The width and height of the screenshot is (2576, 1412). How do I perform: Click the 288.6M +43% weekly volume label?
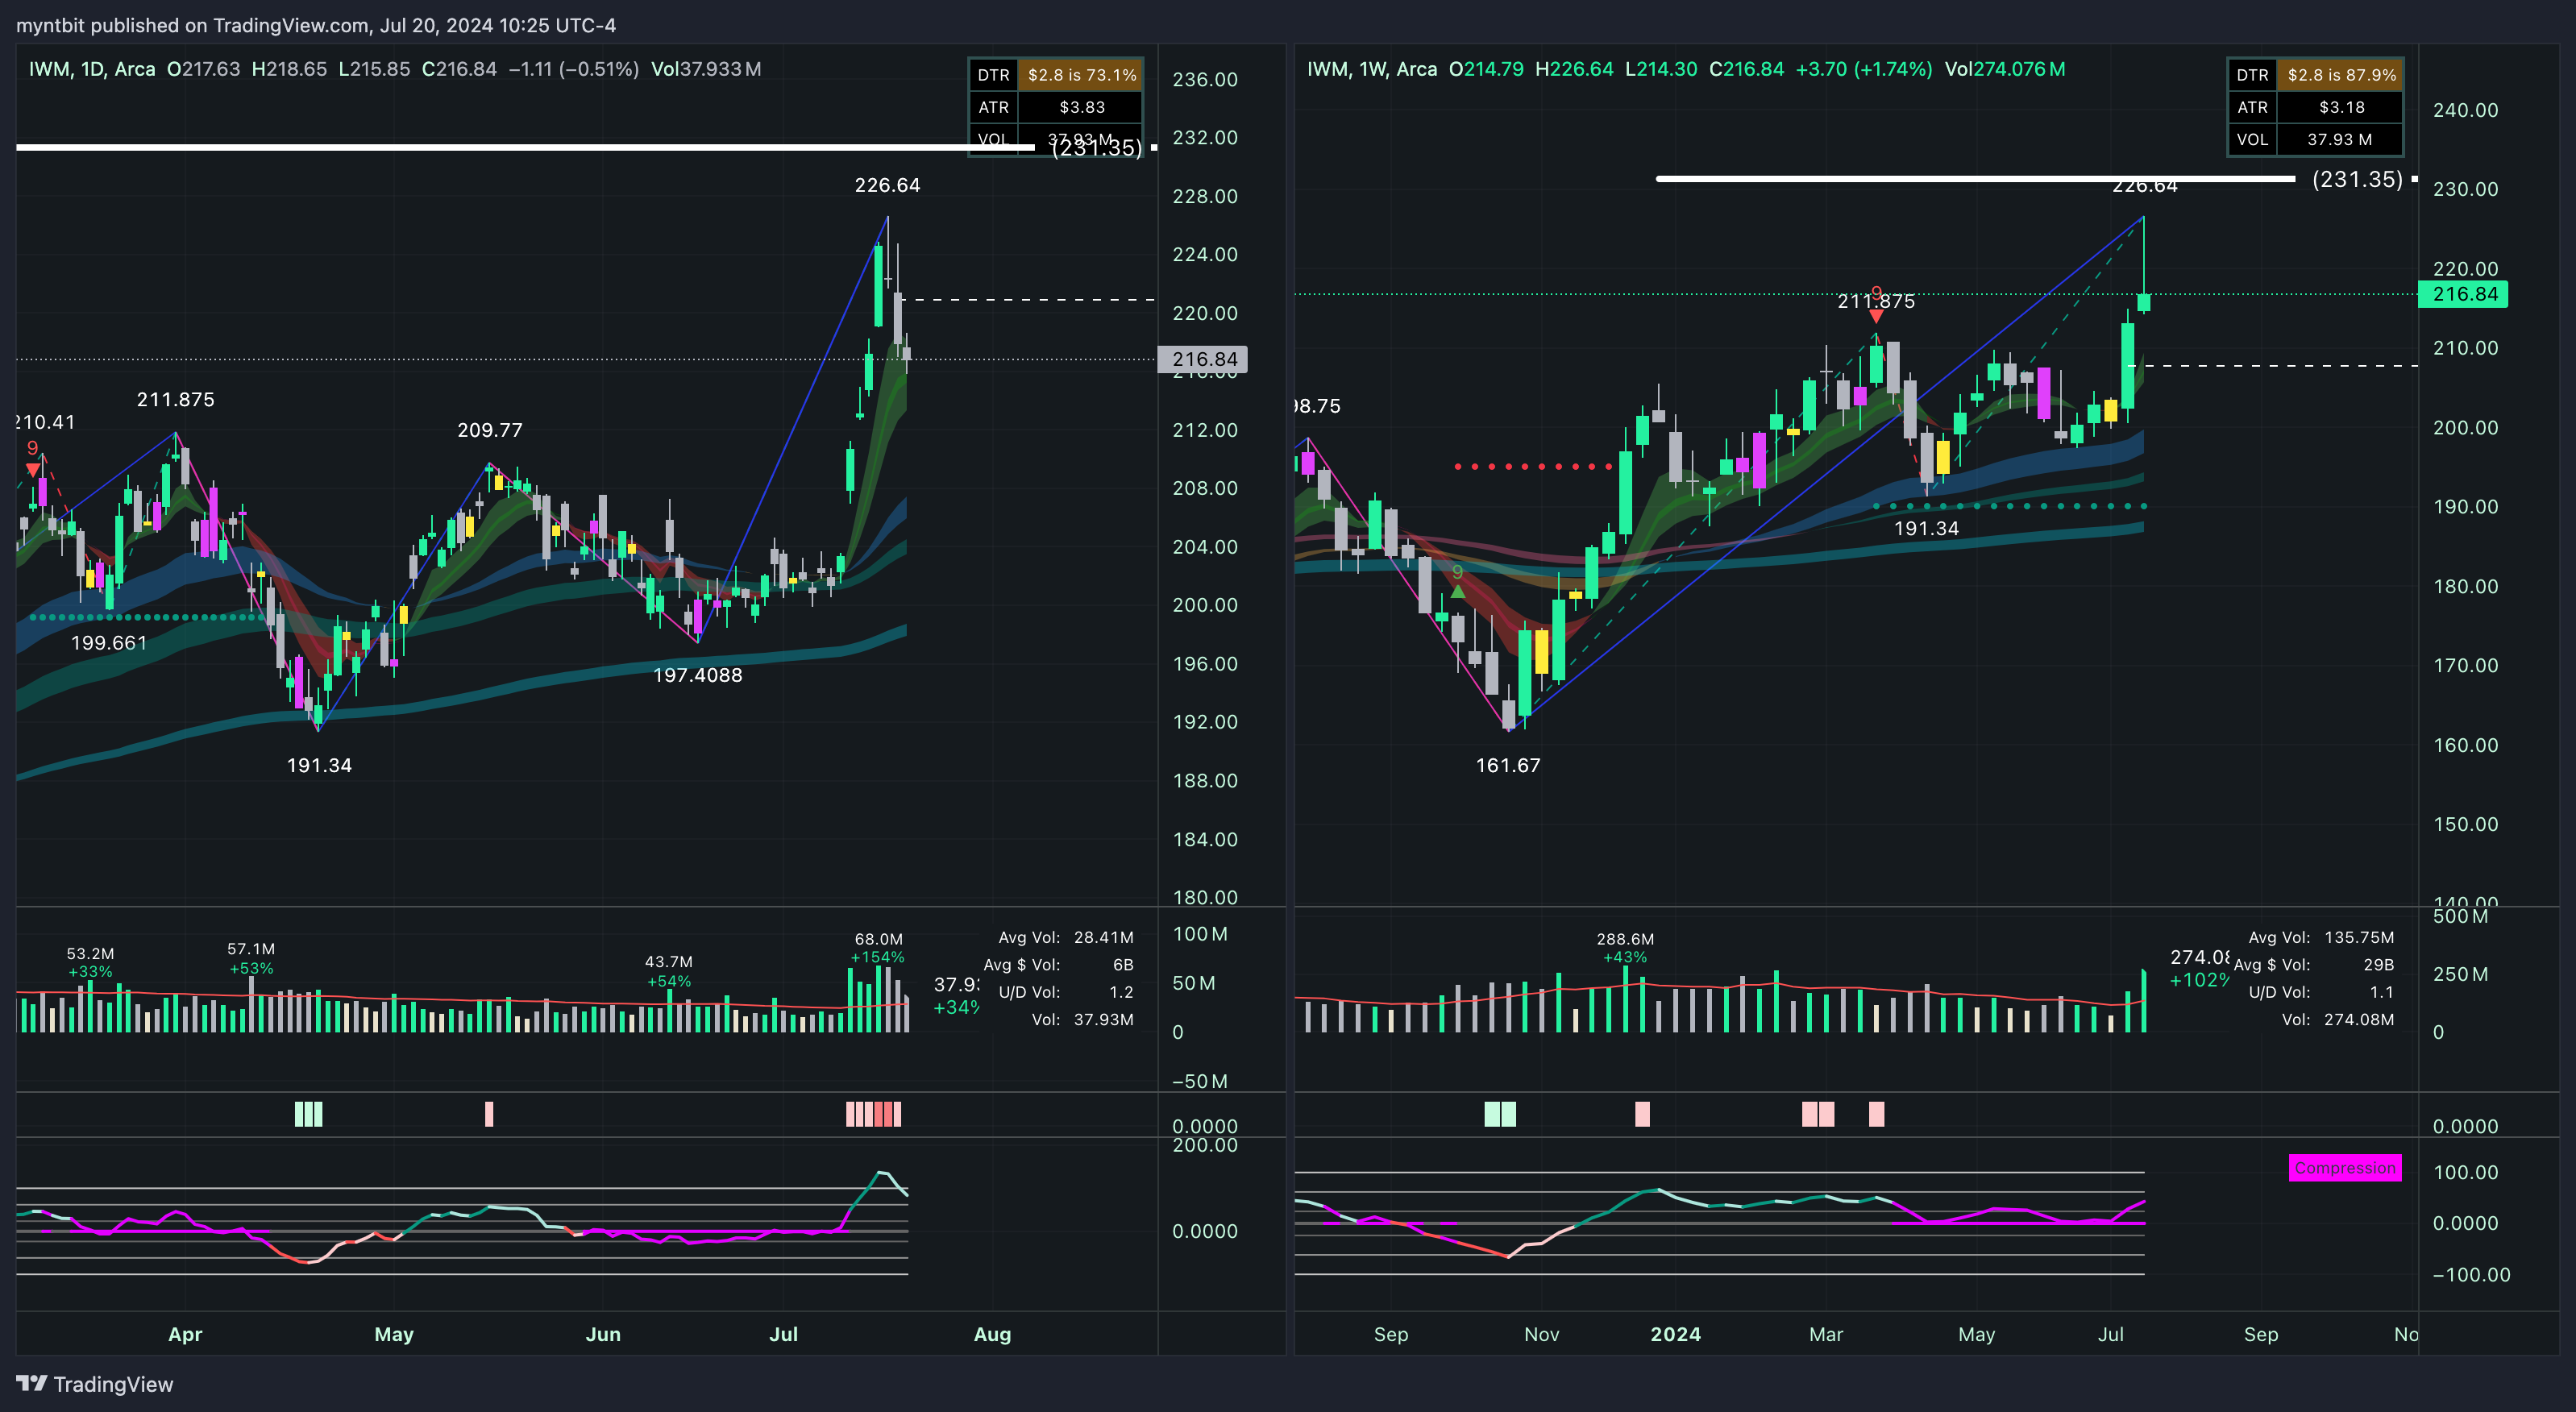coord(1625,948)
